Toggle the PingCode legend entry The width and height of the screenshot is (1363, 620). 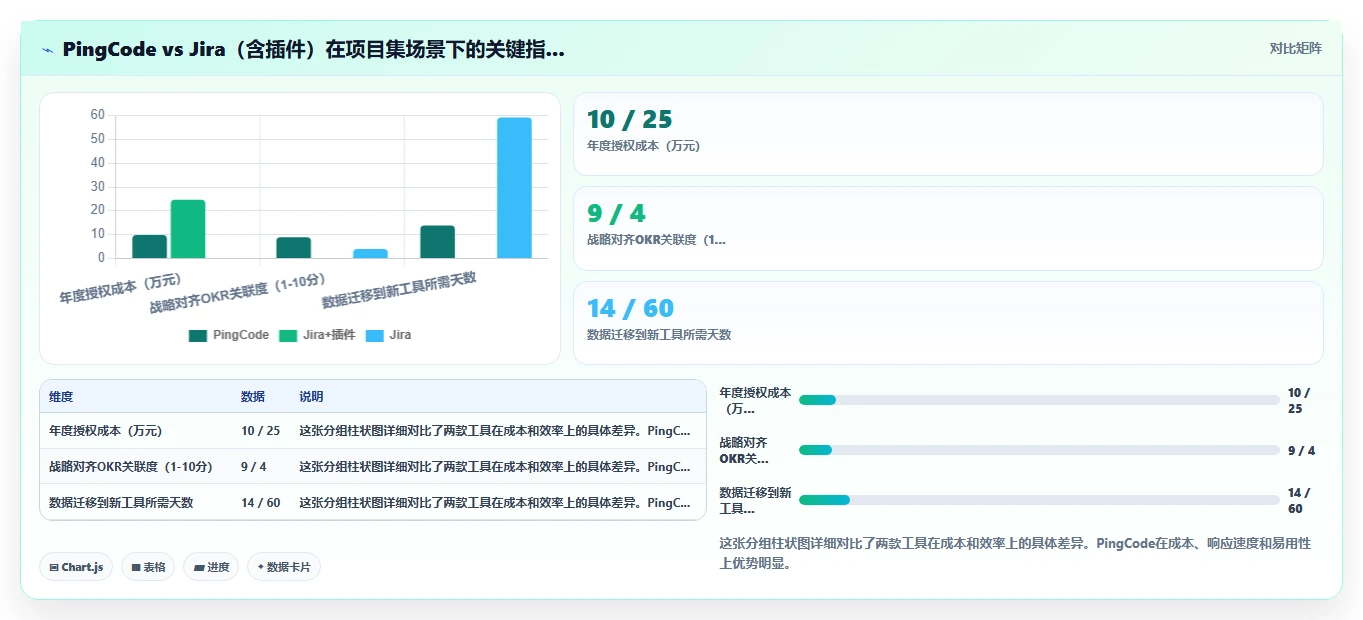click(x=229, y=335)
